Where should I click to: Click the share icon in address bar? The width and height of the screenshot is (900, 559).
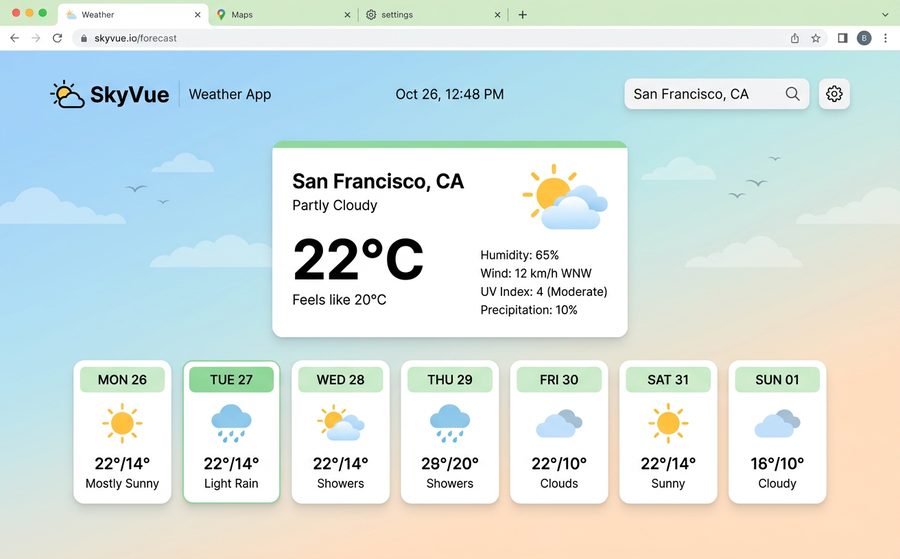(x=794, y=38)
